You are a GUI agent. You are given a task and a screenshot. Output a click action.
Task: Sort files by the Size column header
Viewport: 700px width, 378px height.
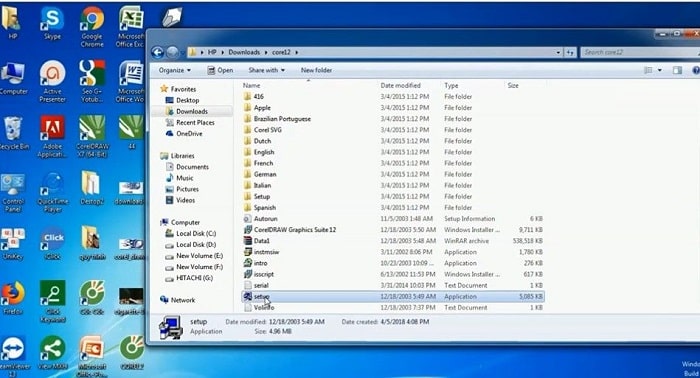[x=513, y=85]
